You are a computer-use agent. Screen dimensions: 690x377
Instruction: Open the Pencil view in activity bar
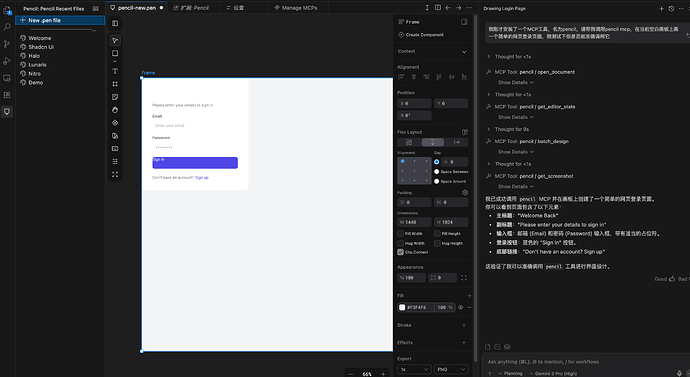pos(7,112)
